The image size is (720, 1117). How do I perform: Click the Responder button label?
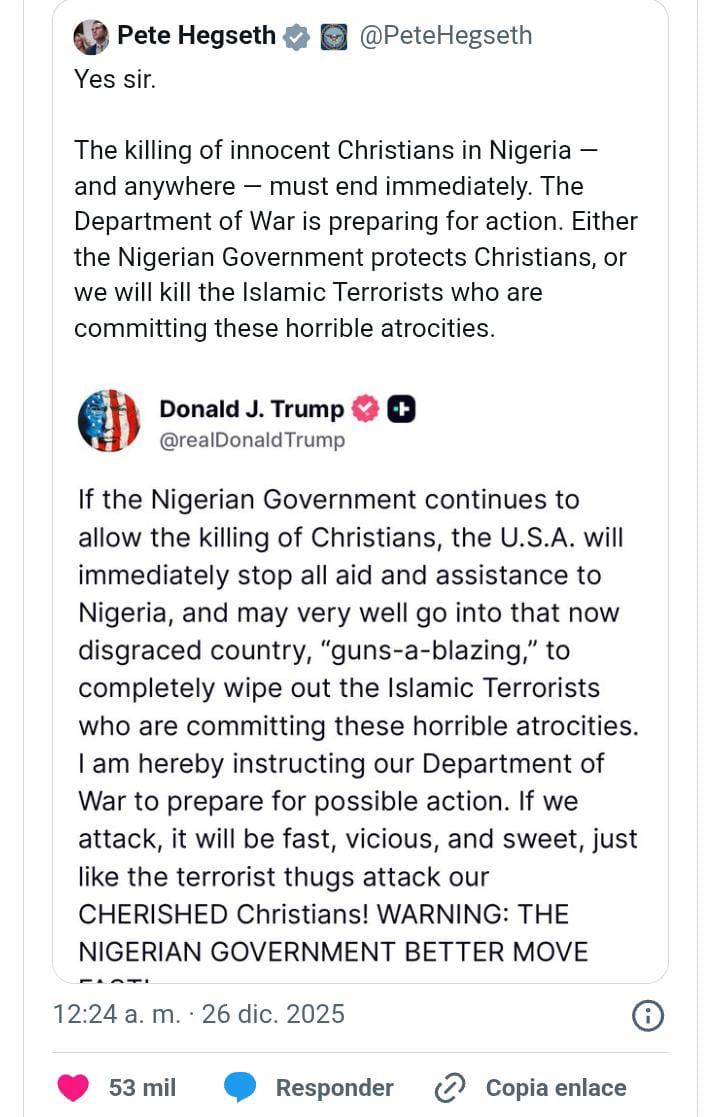pyautogui.click(x=334, y=1088)
